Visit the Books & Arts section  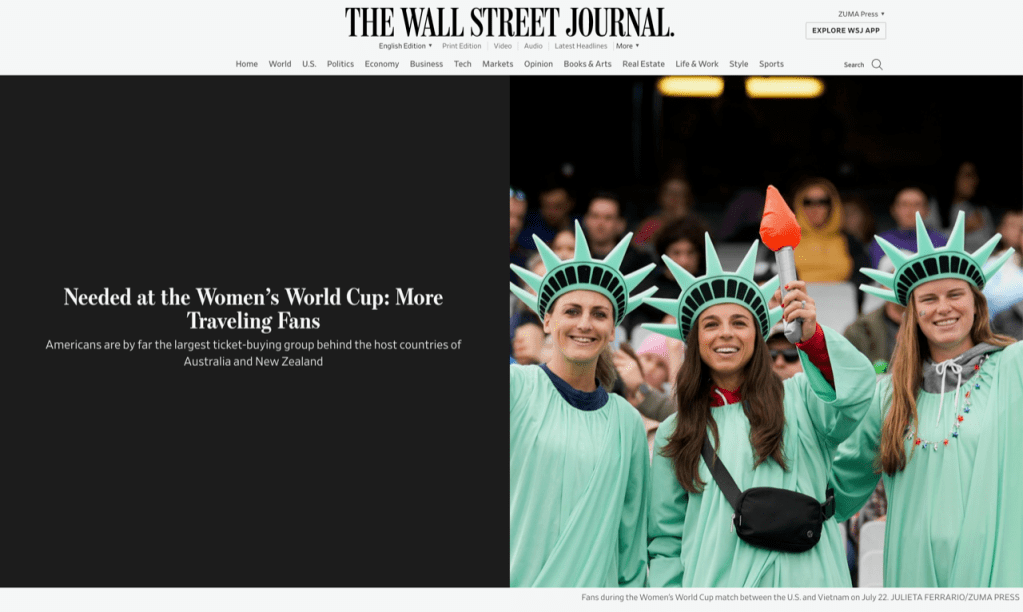(x=587, y=64)
